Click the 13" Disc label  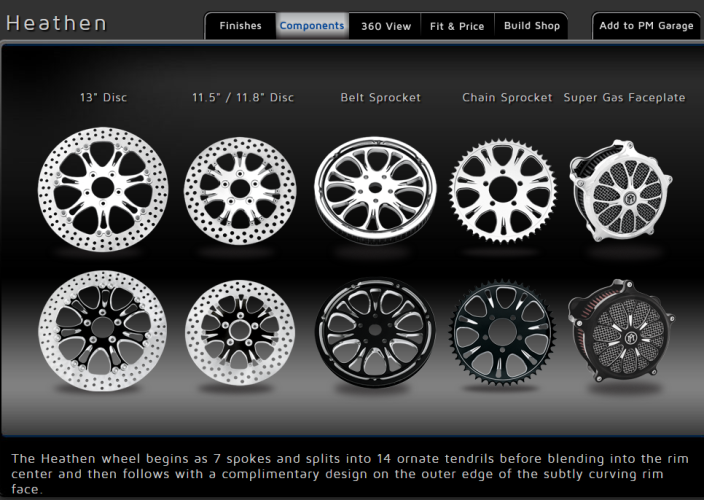coord(104,98)
